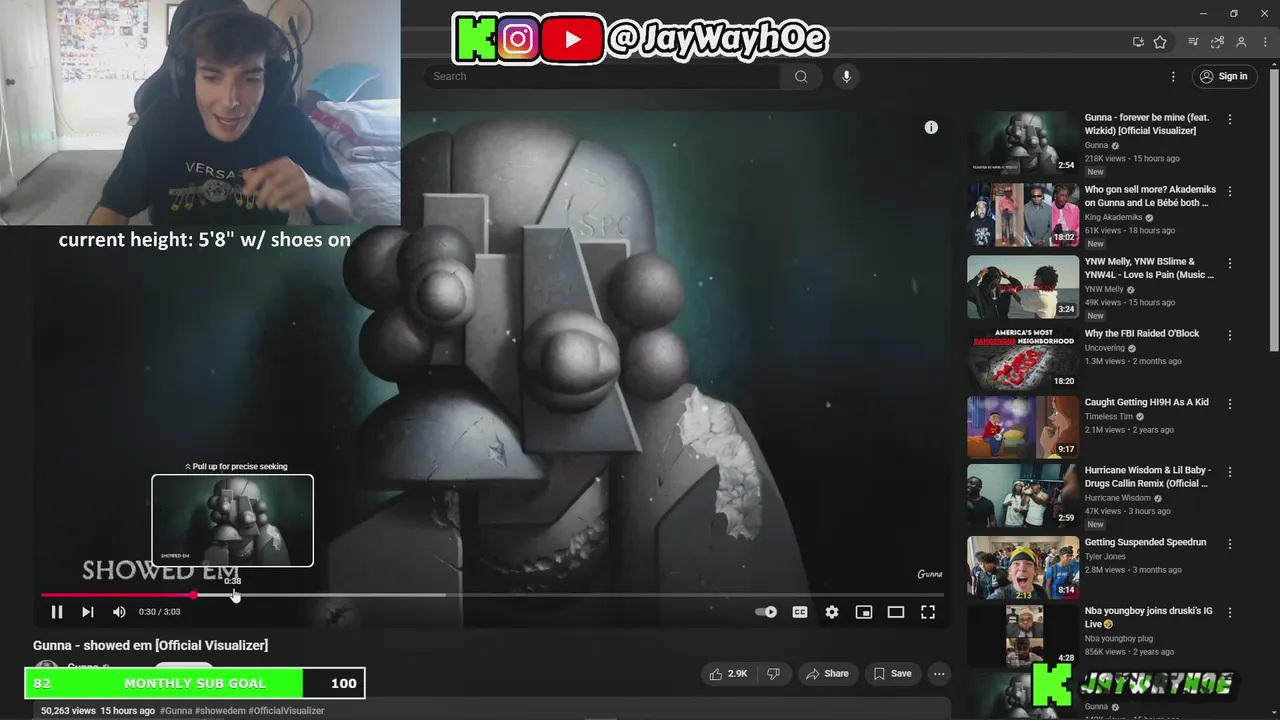
Task: Open the Uncovering channel name
Action: tap(1105, 348)
